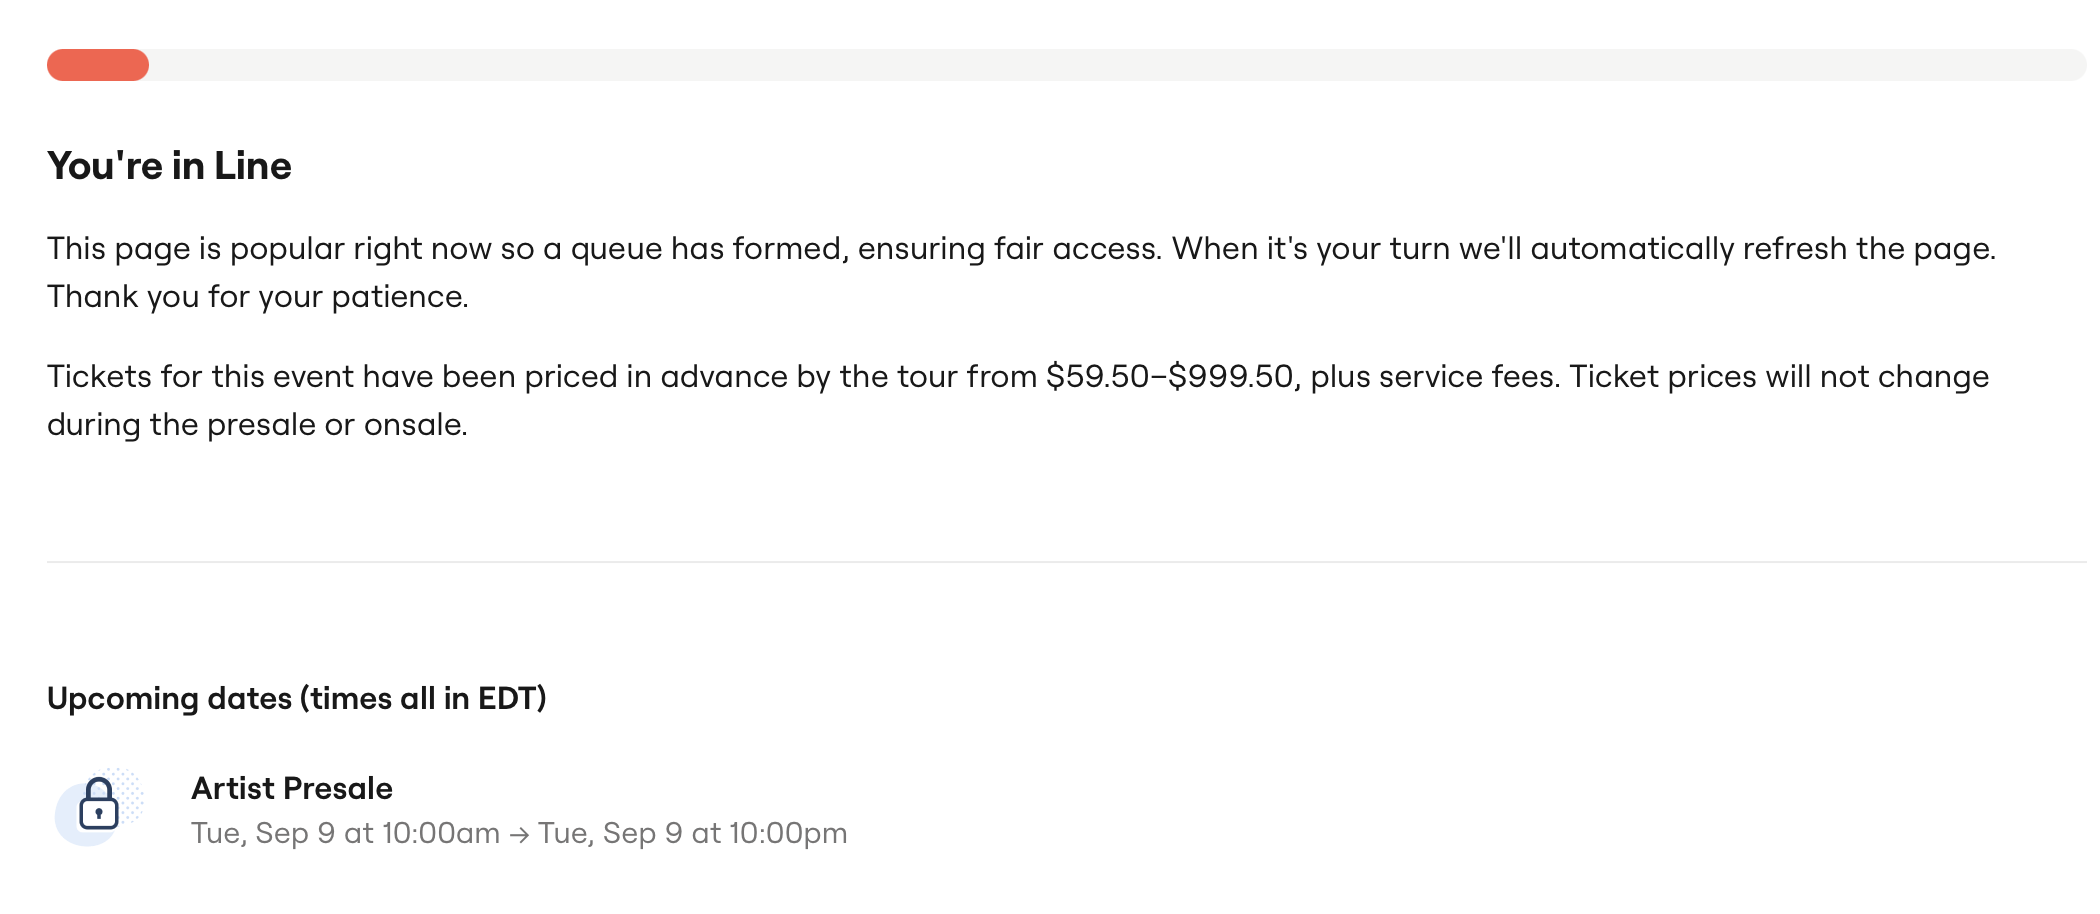The width and height of the screenshot is (2100, 914).
Task: Click the "ensuring fair access" phrase
Action: 1010,249
